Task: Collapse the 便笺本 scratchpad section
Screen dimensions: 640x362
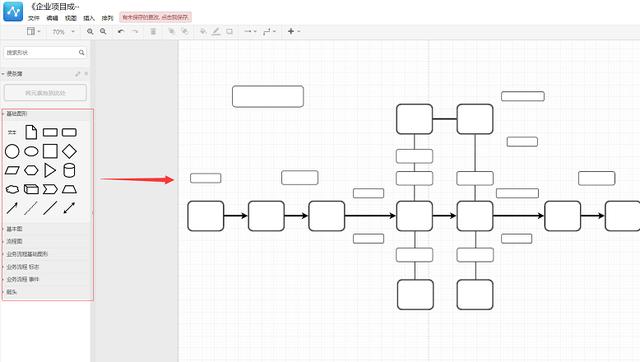Action: (x=14, y=74)
